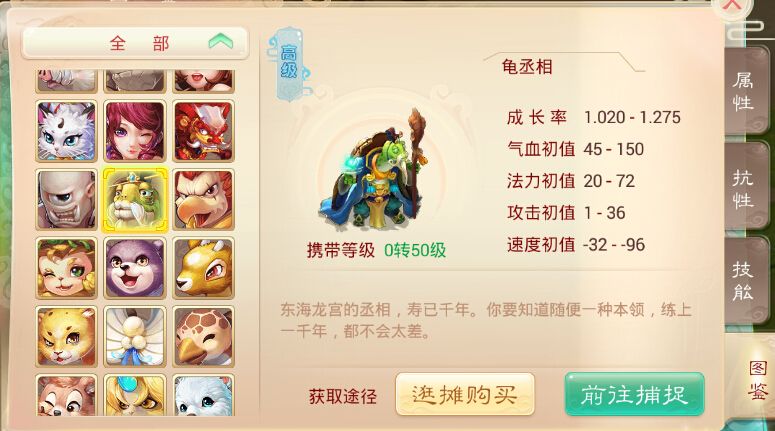The image size is (775, 431).
Task: Select the one-eyed gray cyclops pet portrait
Action: [x=66, y=200]
